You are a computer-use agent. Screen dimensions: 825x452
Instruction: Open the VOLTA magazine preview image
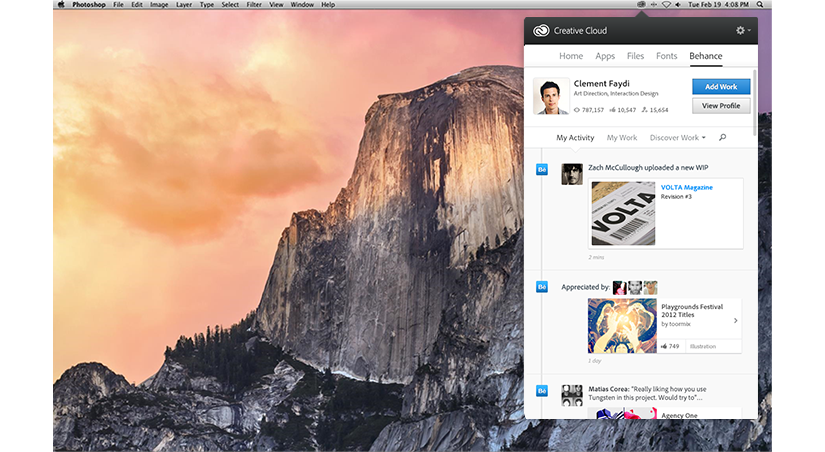(x=623, y=213)
